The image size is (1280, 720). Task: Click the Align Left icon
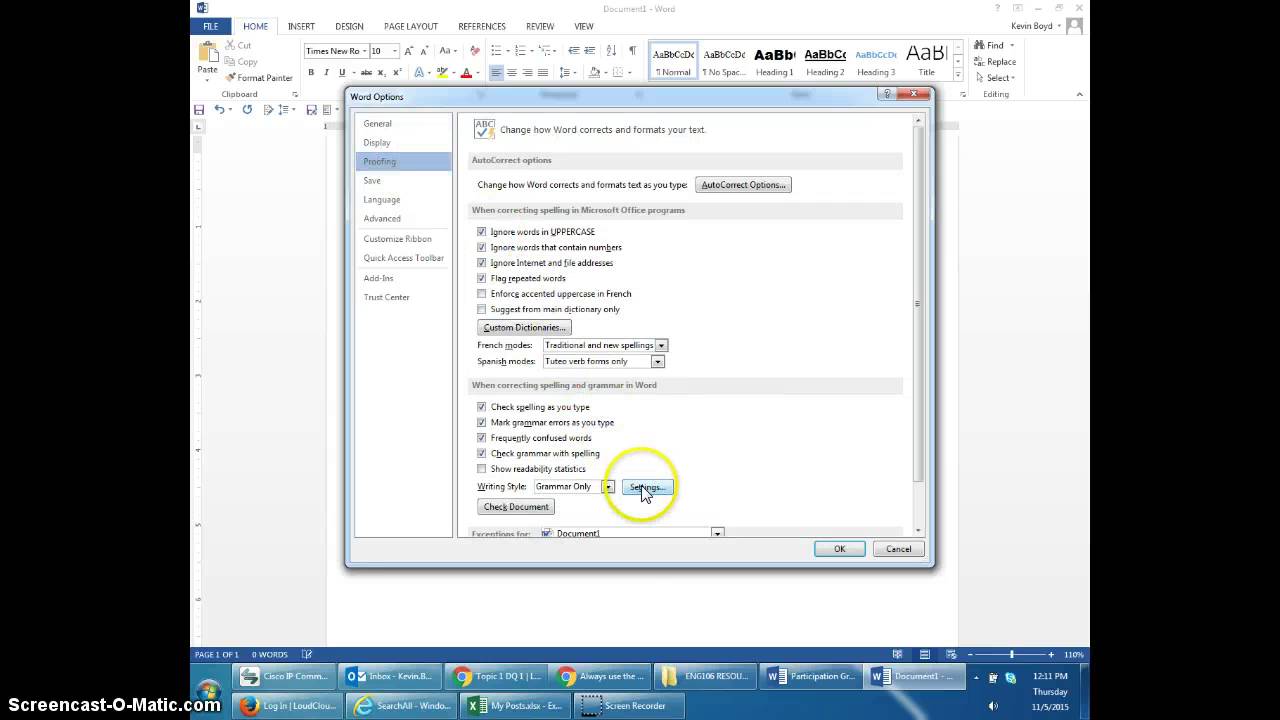[496, 72]
